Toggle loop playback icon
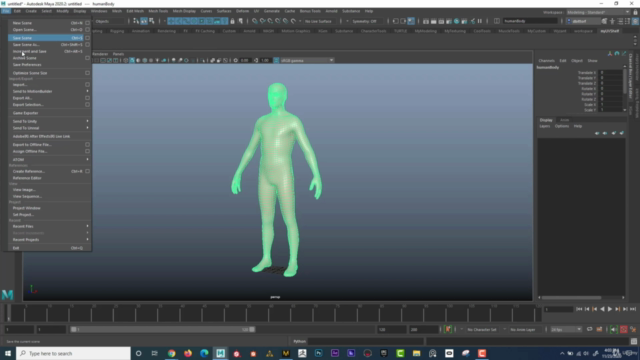Screen dimensions: 640x360 [589, 329]
